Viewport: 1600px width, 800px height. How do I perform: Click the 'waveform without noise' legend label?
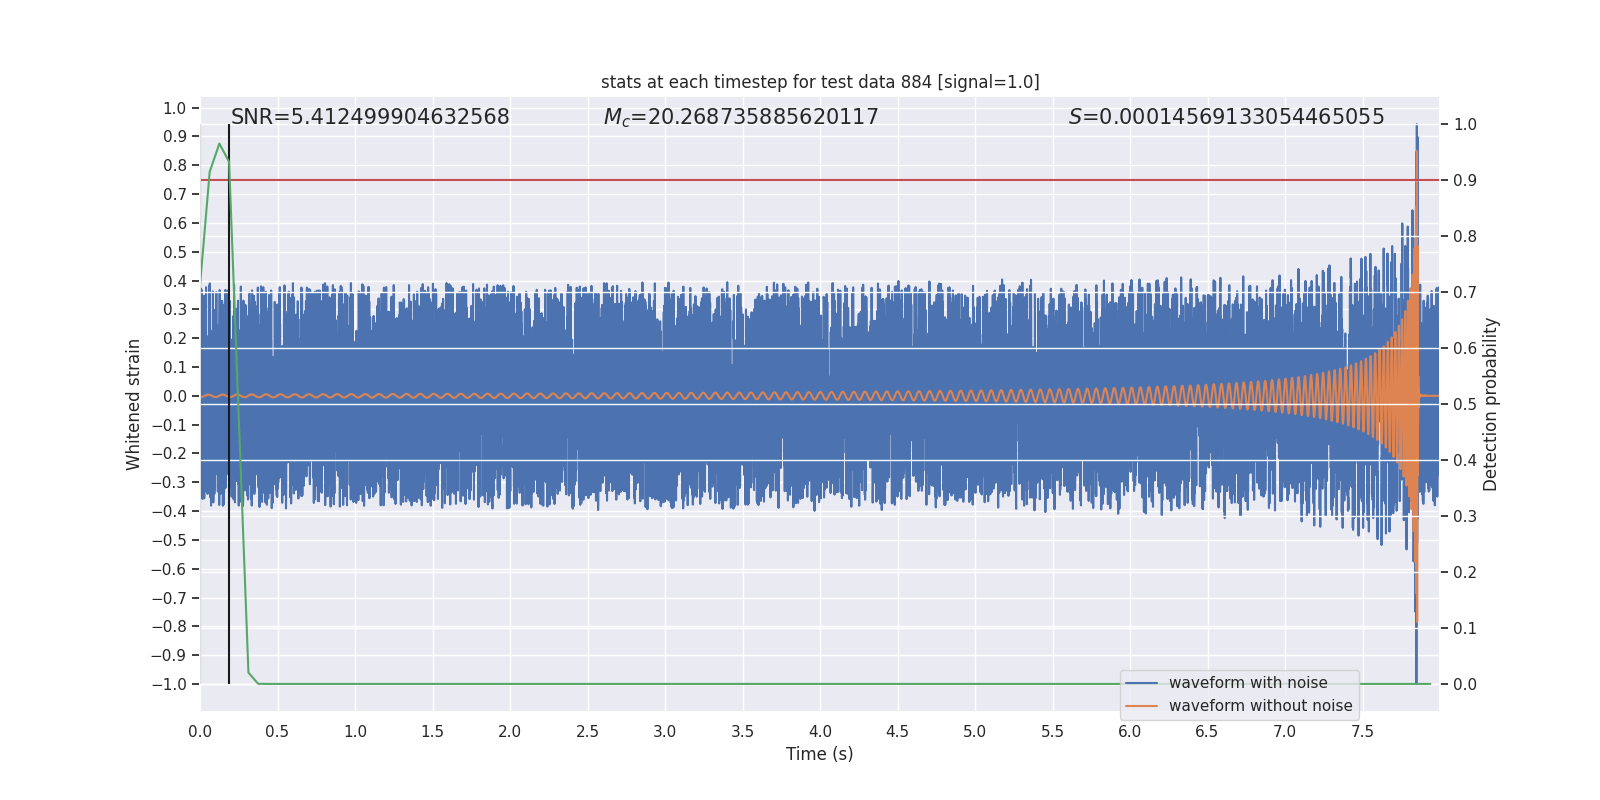pyautogui.click(x=1260, y=706)
